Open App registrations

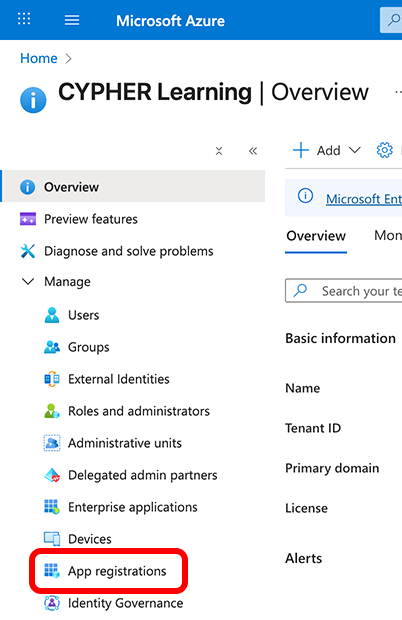[117, 571]
